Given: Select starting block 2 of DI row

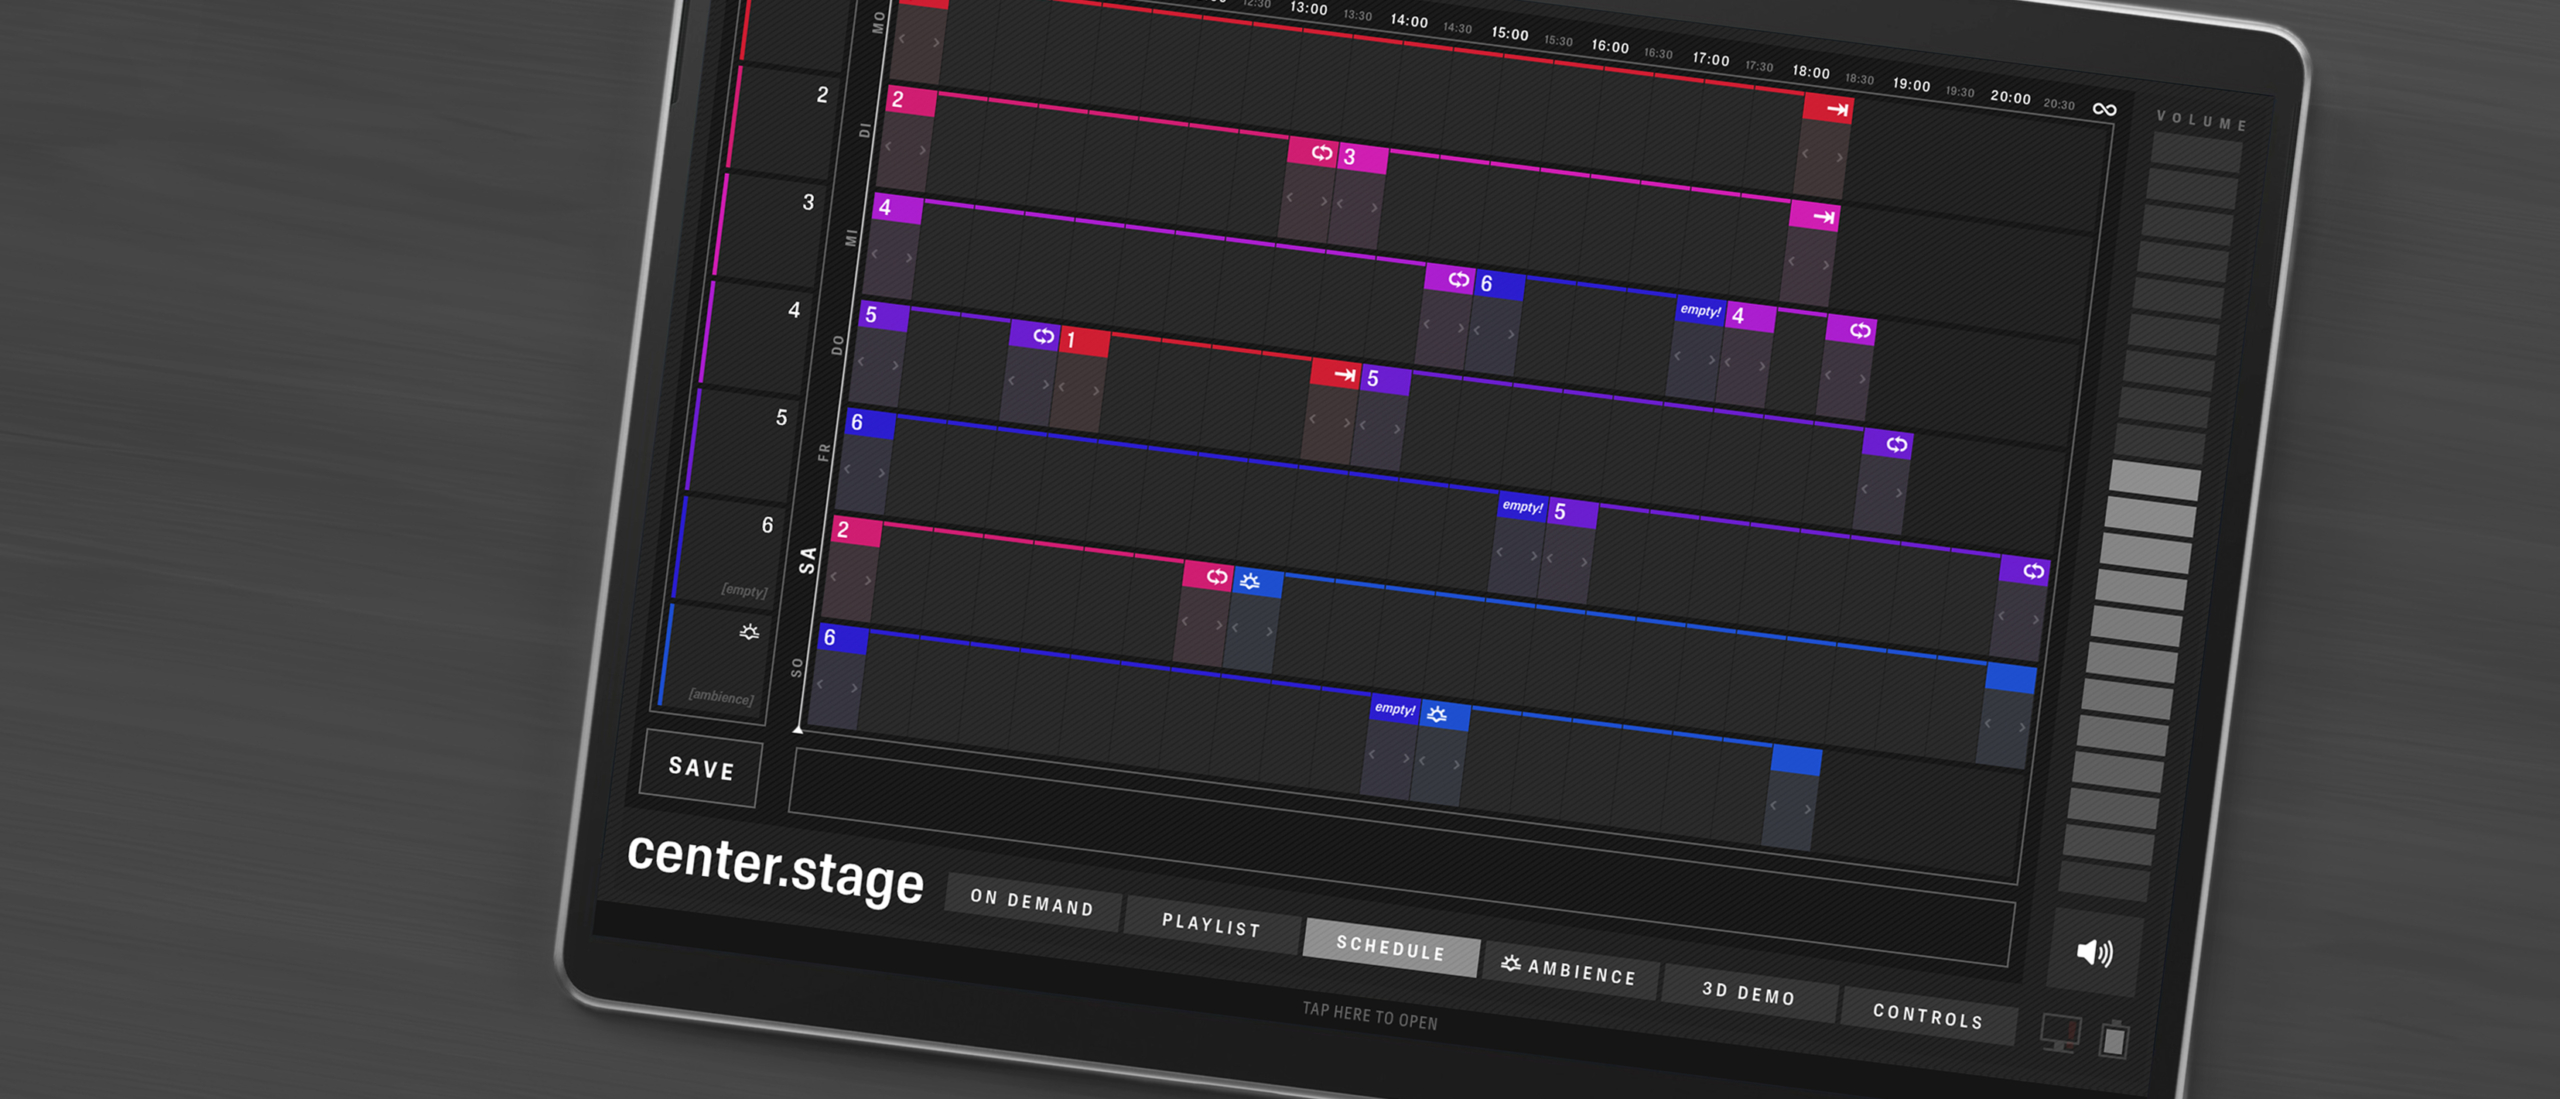Looking at the screenshot, I should click(912, 101).
